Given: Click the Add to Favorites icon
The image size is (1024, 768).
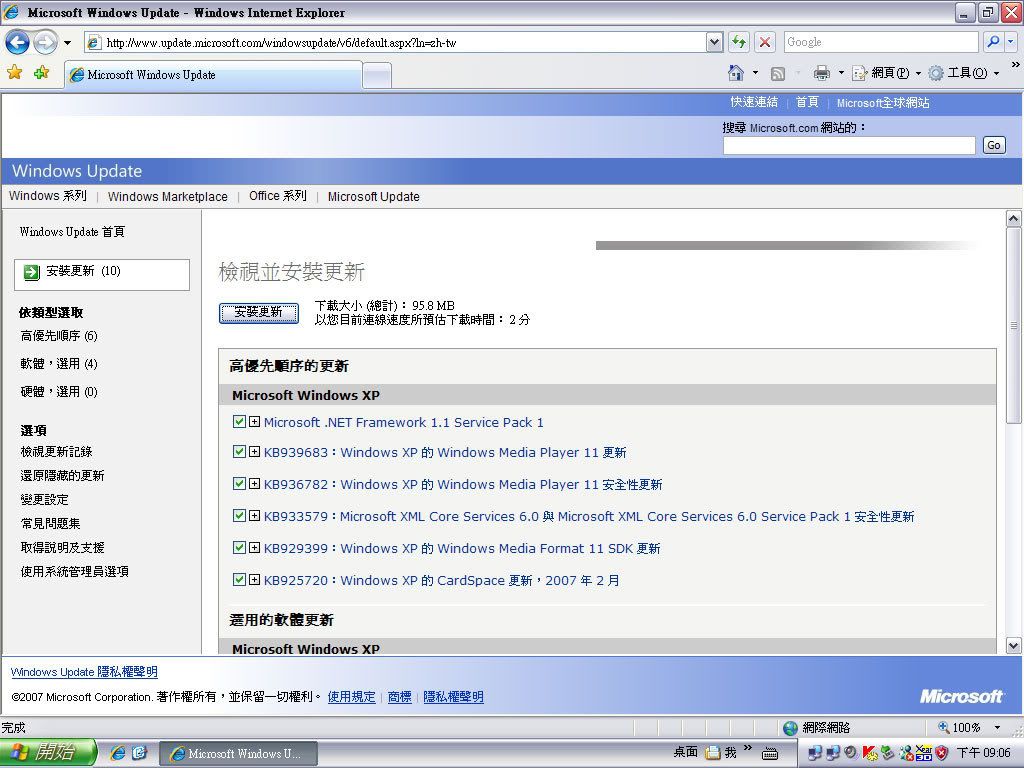Looking at the screenshot, I should click(x=41, y=73).
